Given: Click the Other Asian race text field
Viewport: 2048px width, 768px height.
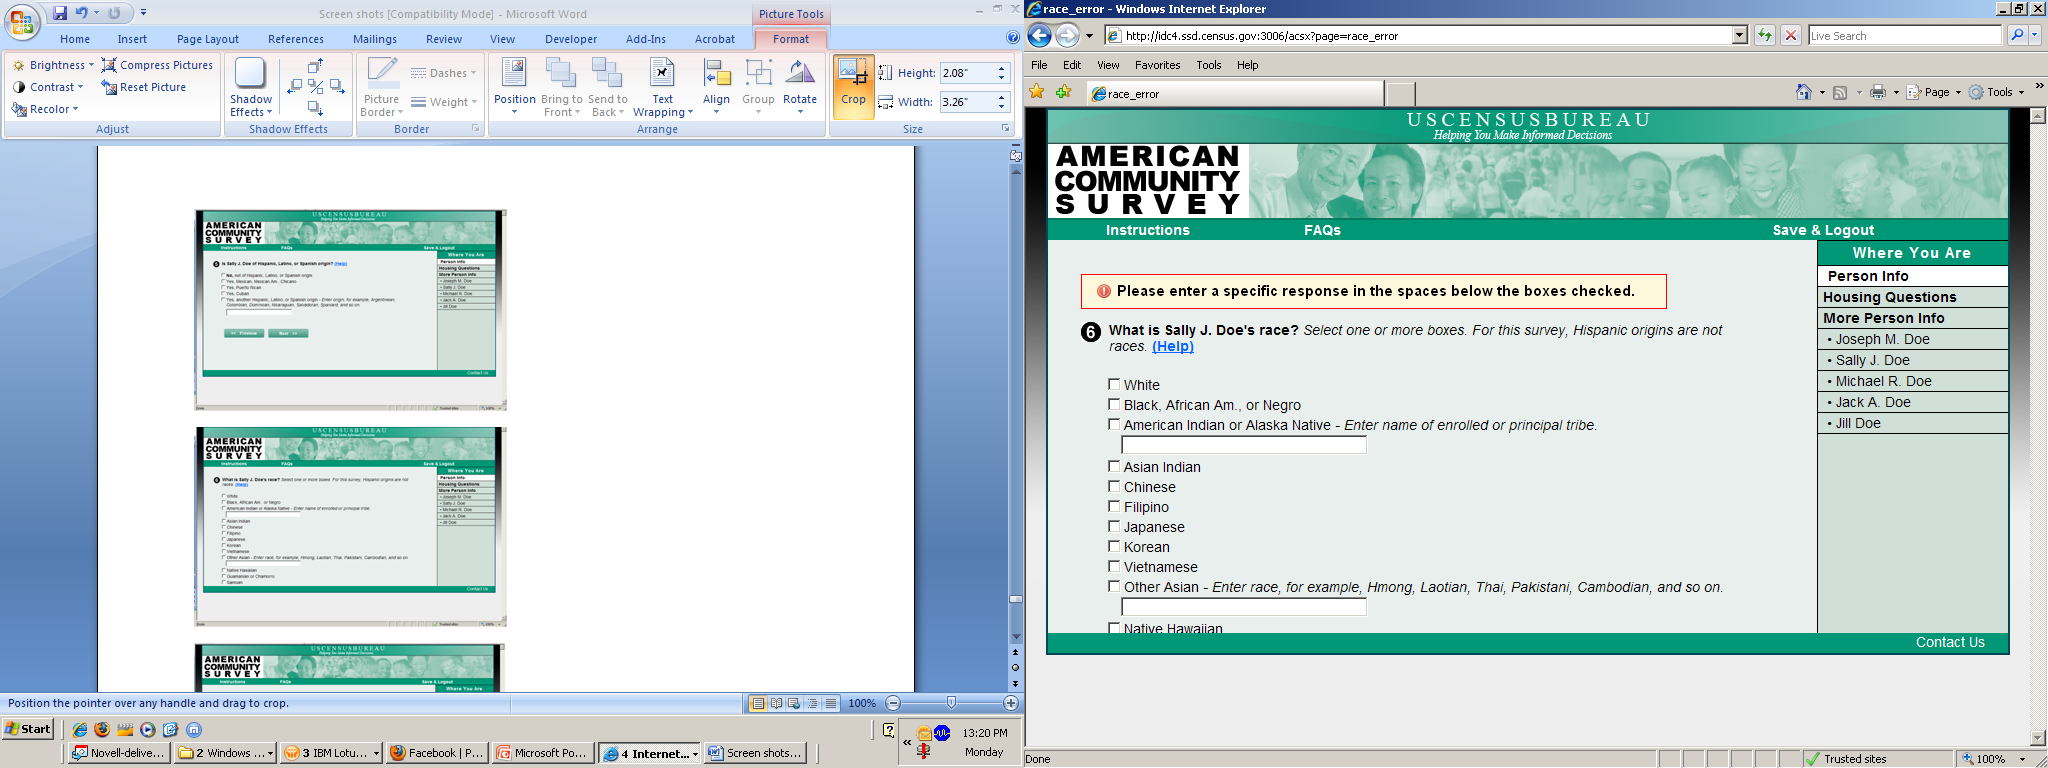Looking at the screenshot, I should 1244,607.
